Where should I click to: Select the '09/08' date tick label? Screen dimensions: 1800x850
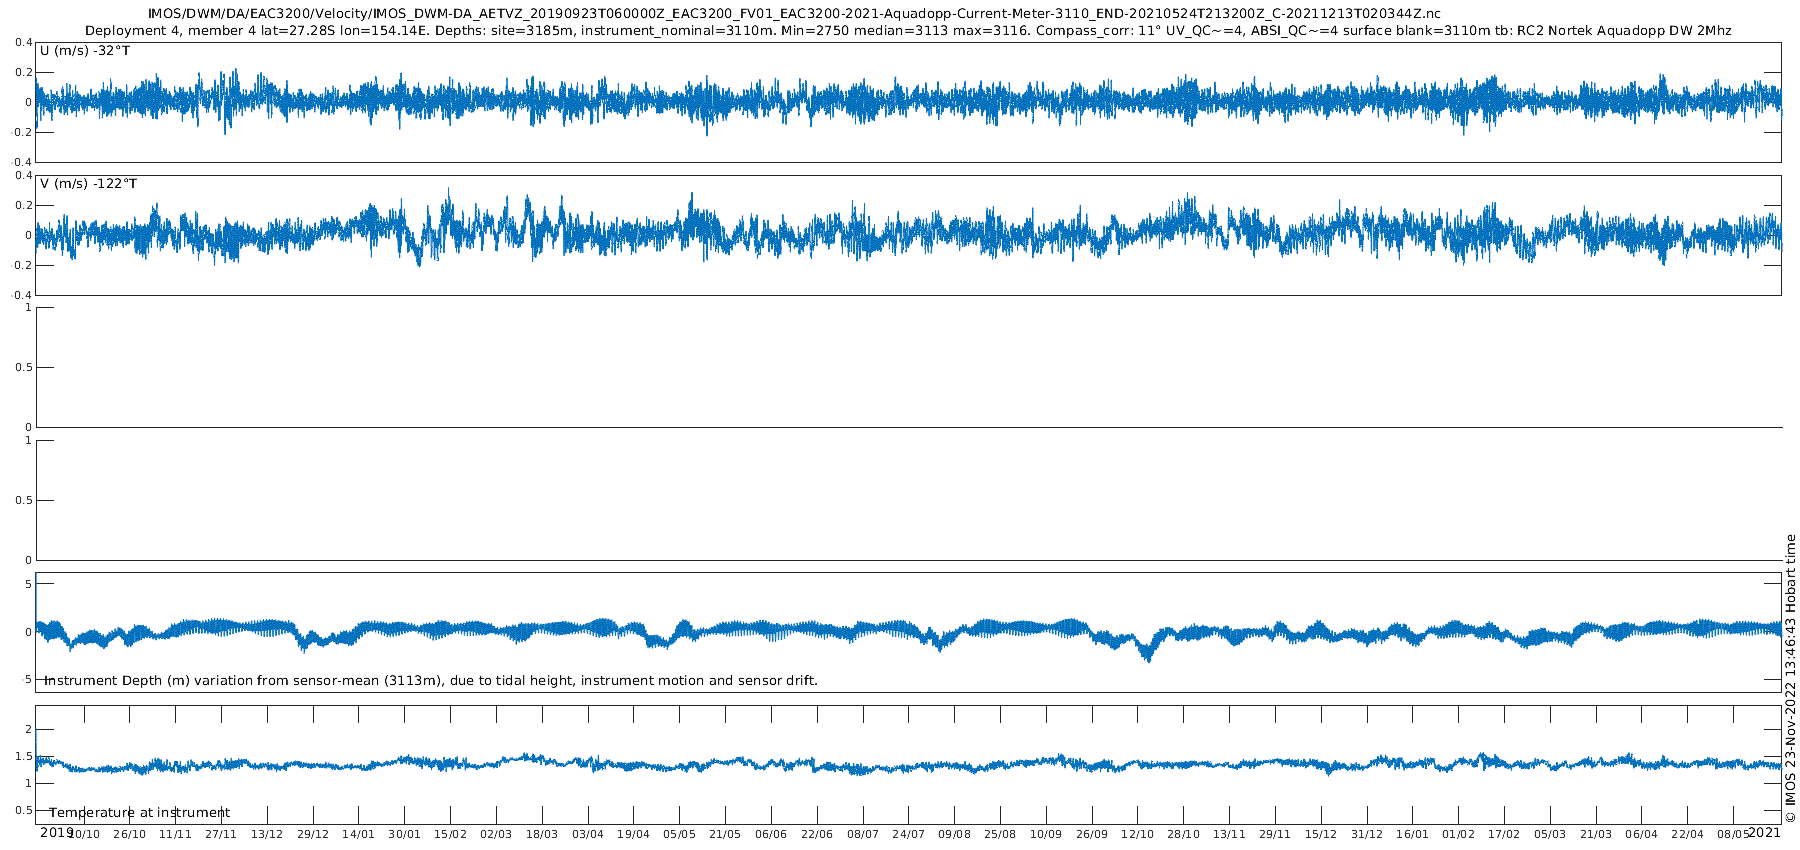tap(954, 834)
